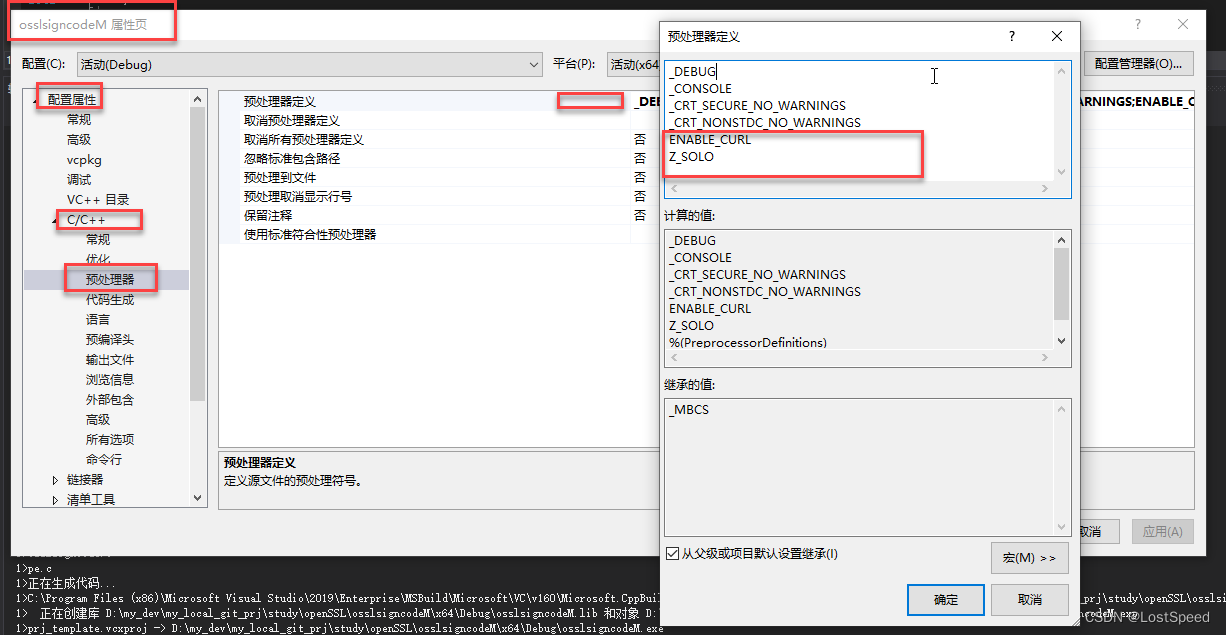Open the 平台(P) dropdown
Viewport: 1226px width, 635px height.
(634, 64)
